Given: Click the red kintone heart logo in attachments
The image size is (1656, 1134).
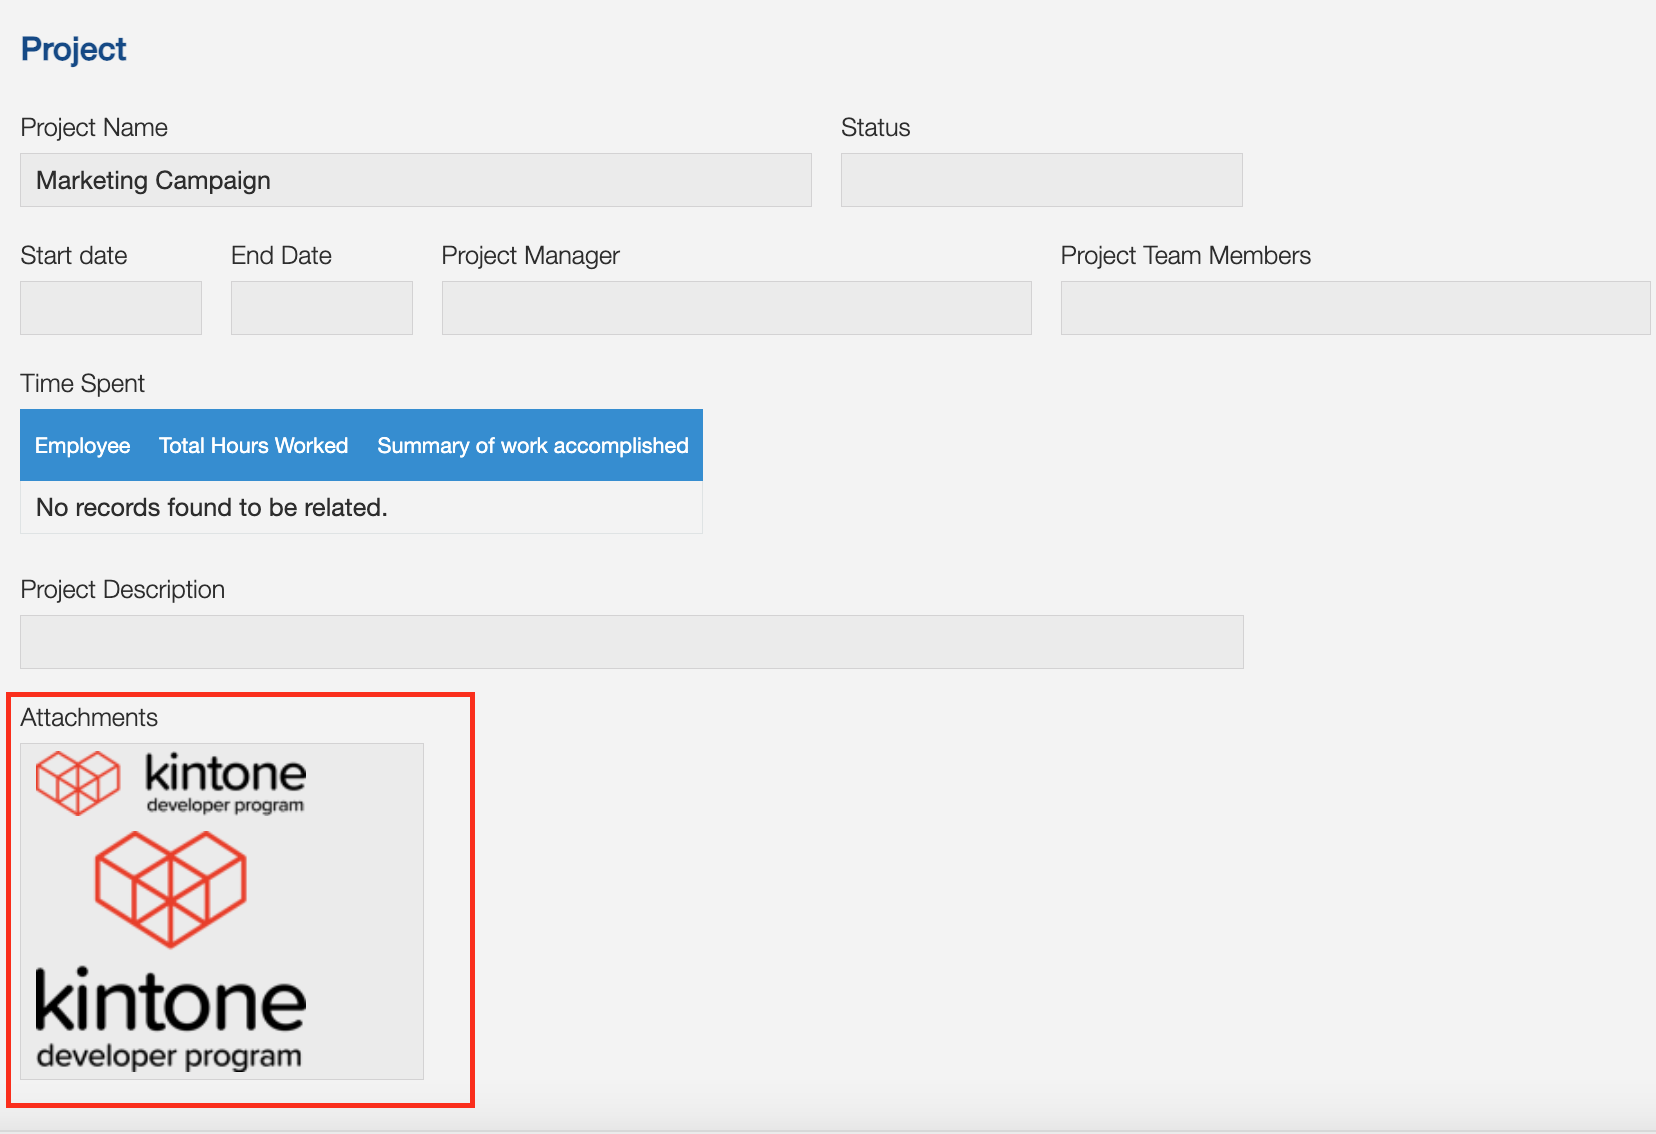Looking at the screenshot, I should tap(170, 890).
